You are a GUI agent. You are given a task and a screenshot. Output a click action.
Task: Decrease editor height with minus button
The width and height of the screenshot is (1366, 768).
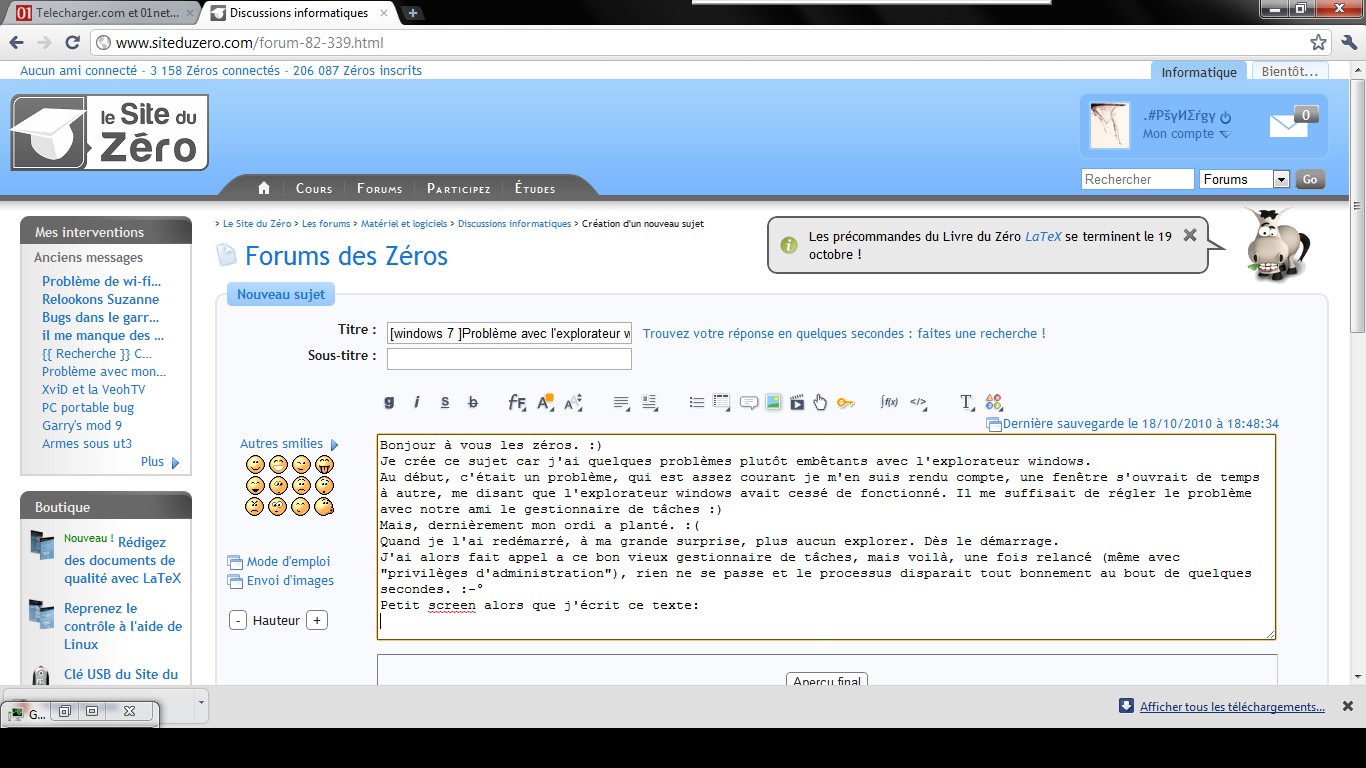pyautogui.click(x=238, y=620)
